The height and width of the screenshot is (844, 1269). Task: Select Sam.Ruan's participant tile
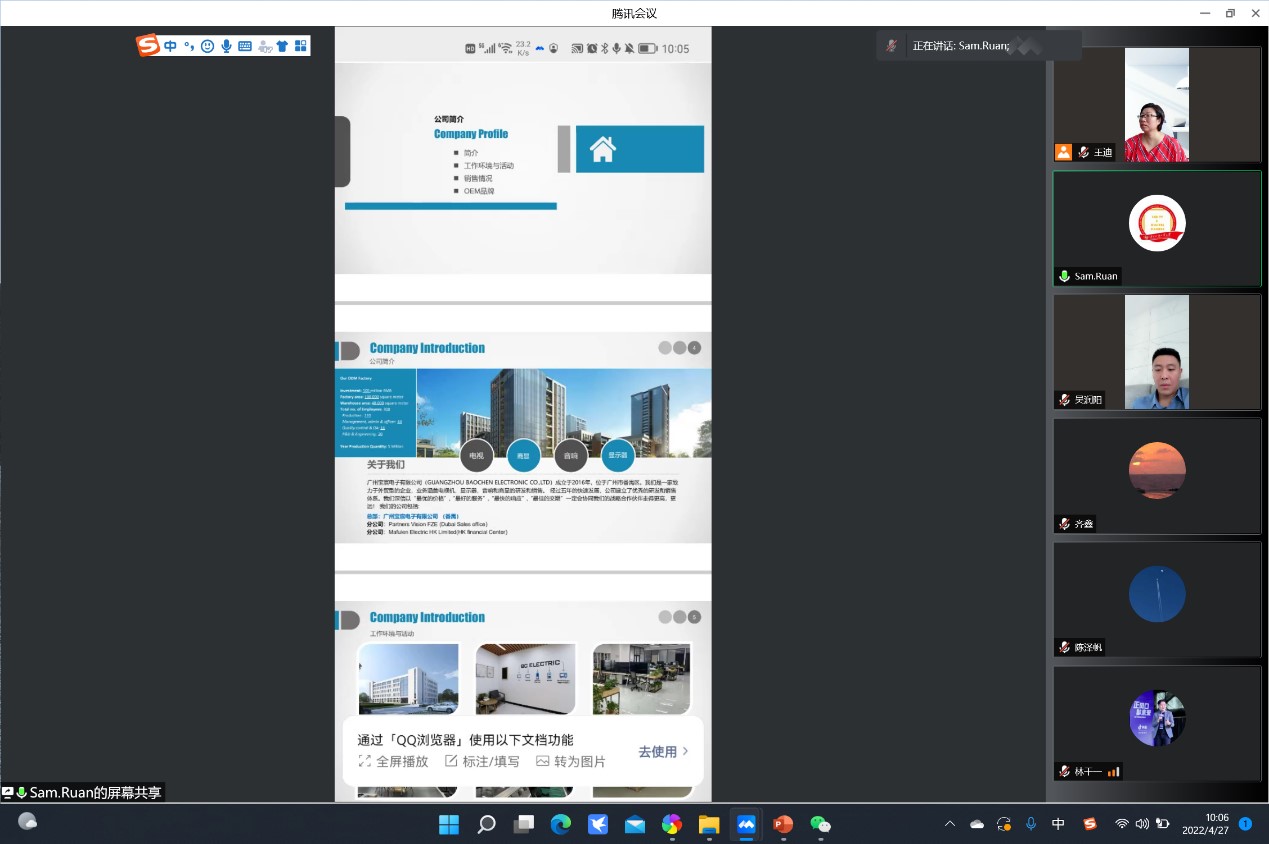point(1157,228)
